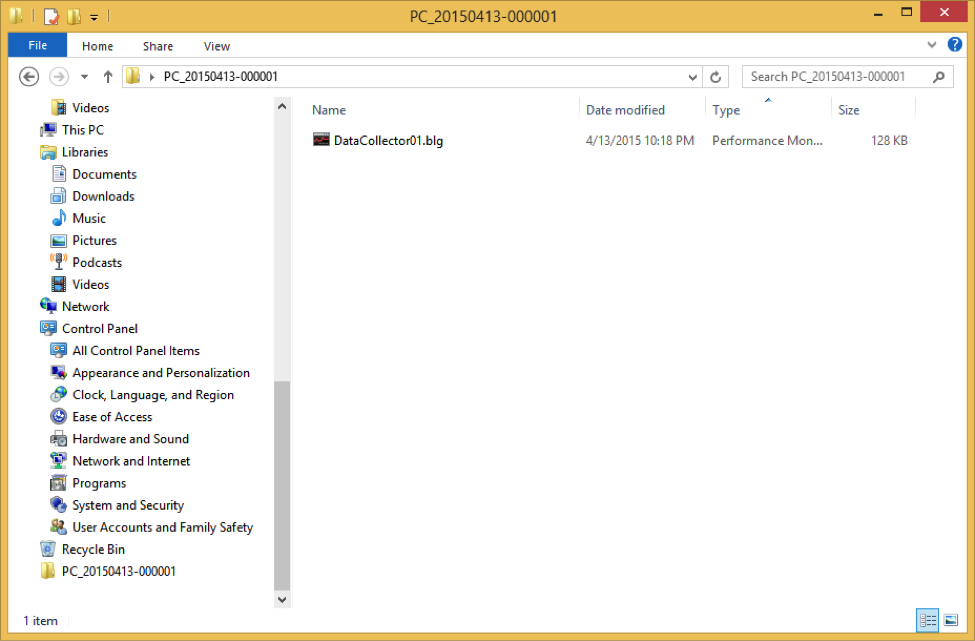Open the window system menu icon

pos(17,16)
